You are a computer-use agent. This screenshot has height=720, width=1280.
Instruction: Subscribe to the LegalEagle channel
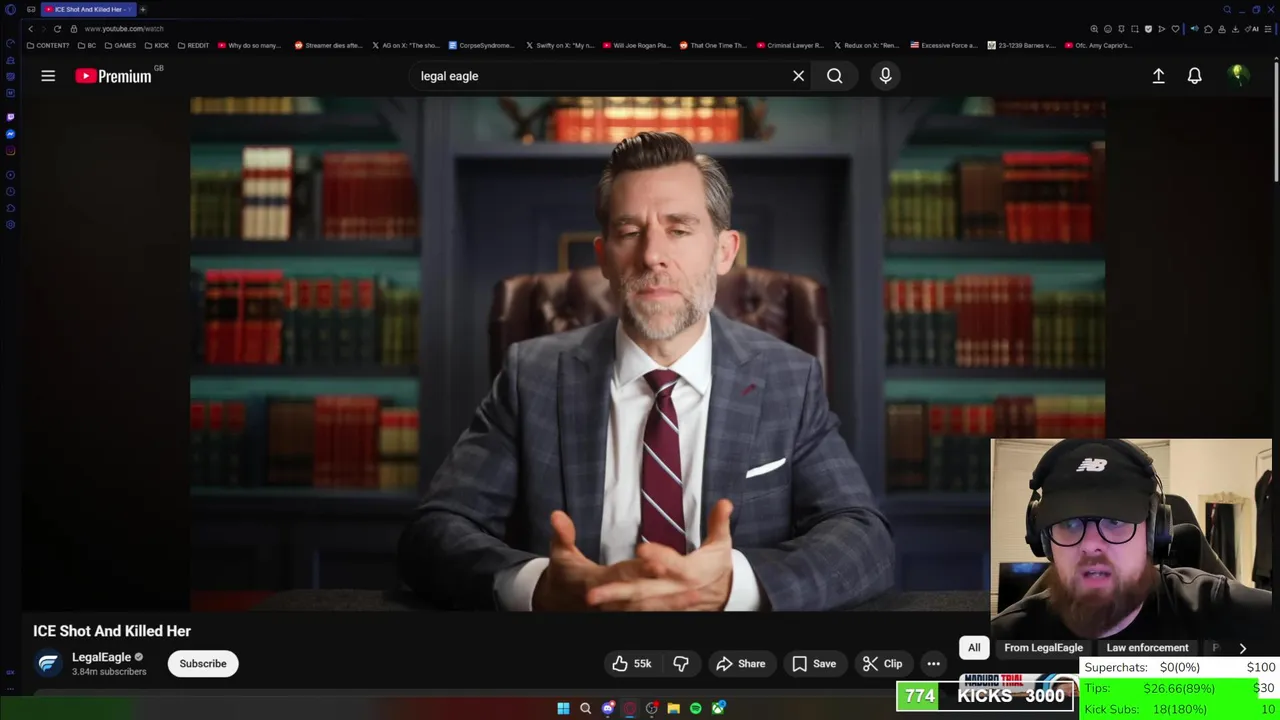click(x=203, y=664)
